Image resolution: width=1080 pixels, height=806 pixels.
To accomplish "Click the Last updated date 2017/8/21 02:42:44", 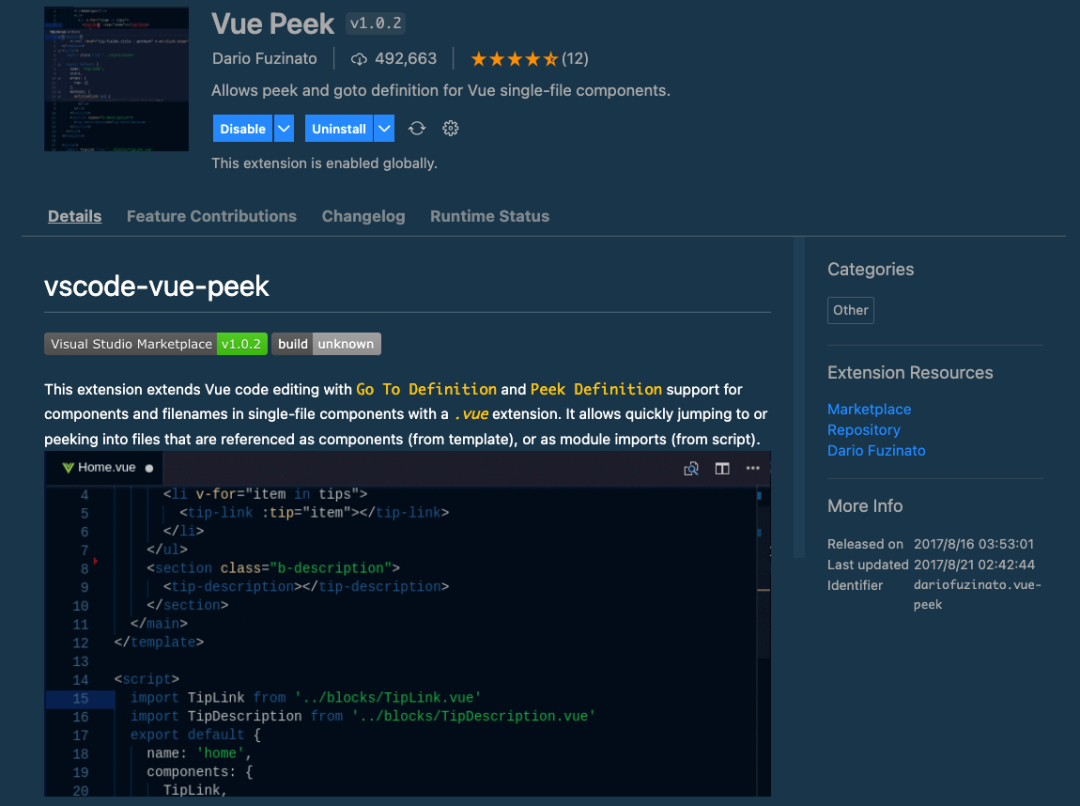I will (x=975, y=565).
